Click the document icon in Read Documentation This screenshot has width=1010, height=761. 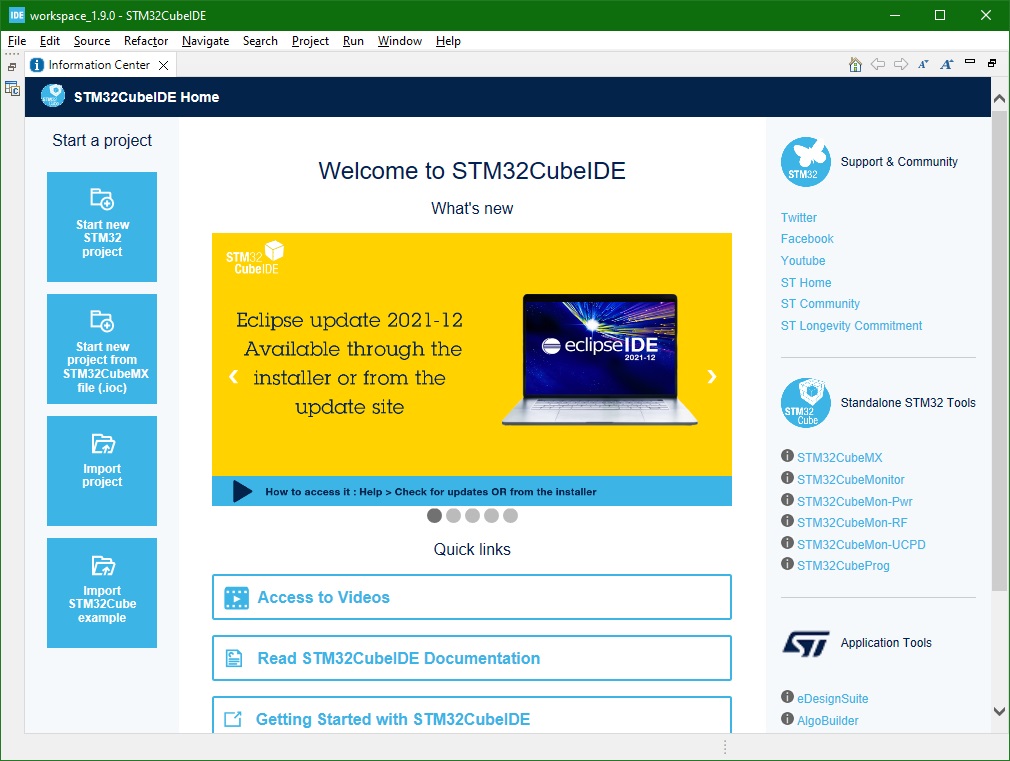(234, 659)
